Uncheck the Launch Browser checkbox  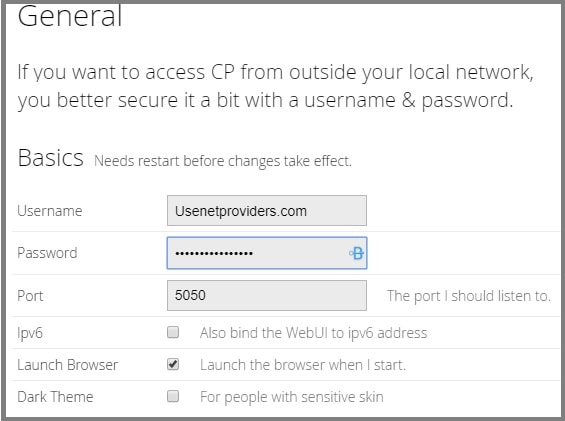point(173,364)
